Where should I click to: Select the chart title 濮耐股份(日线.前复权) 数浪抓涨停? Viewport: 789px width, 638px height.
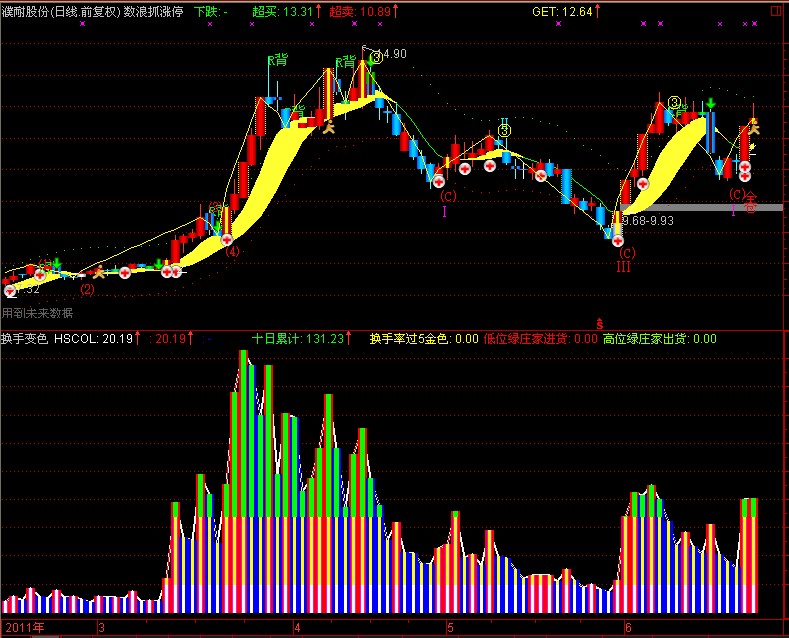(x=92, y=12)
